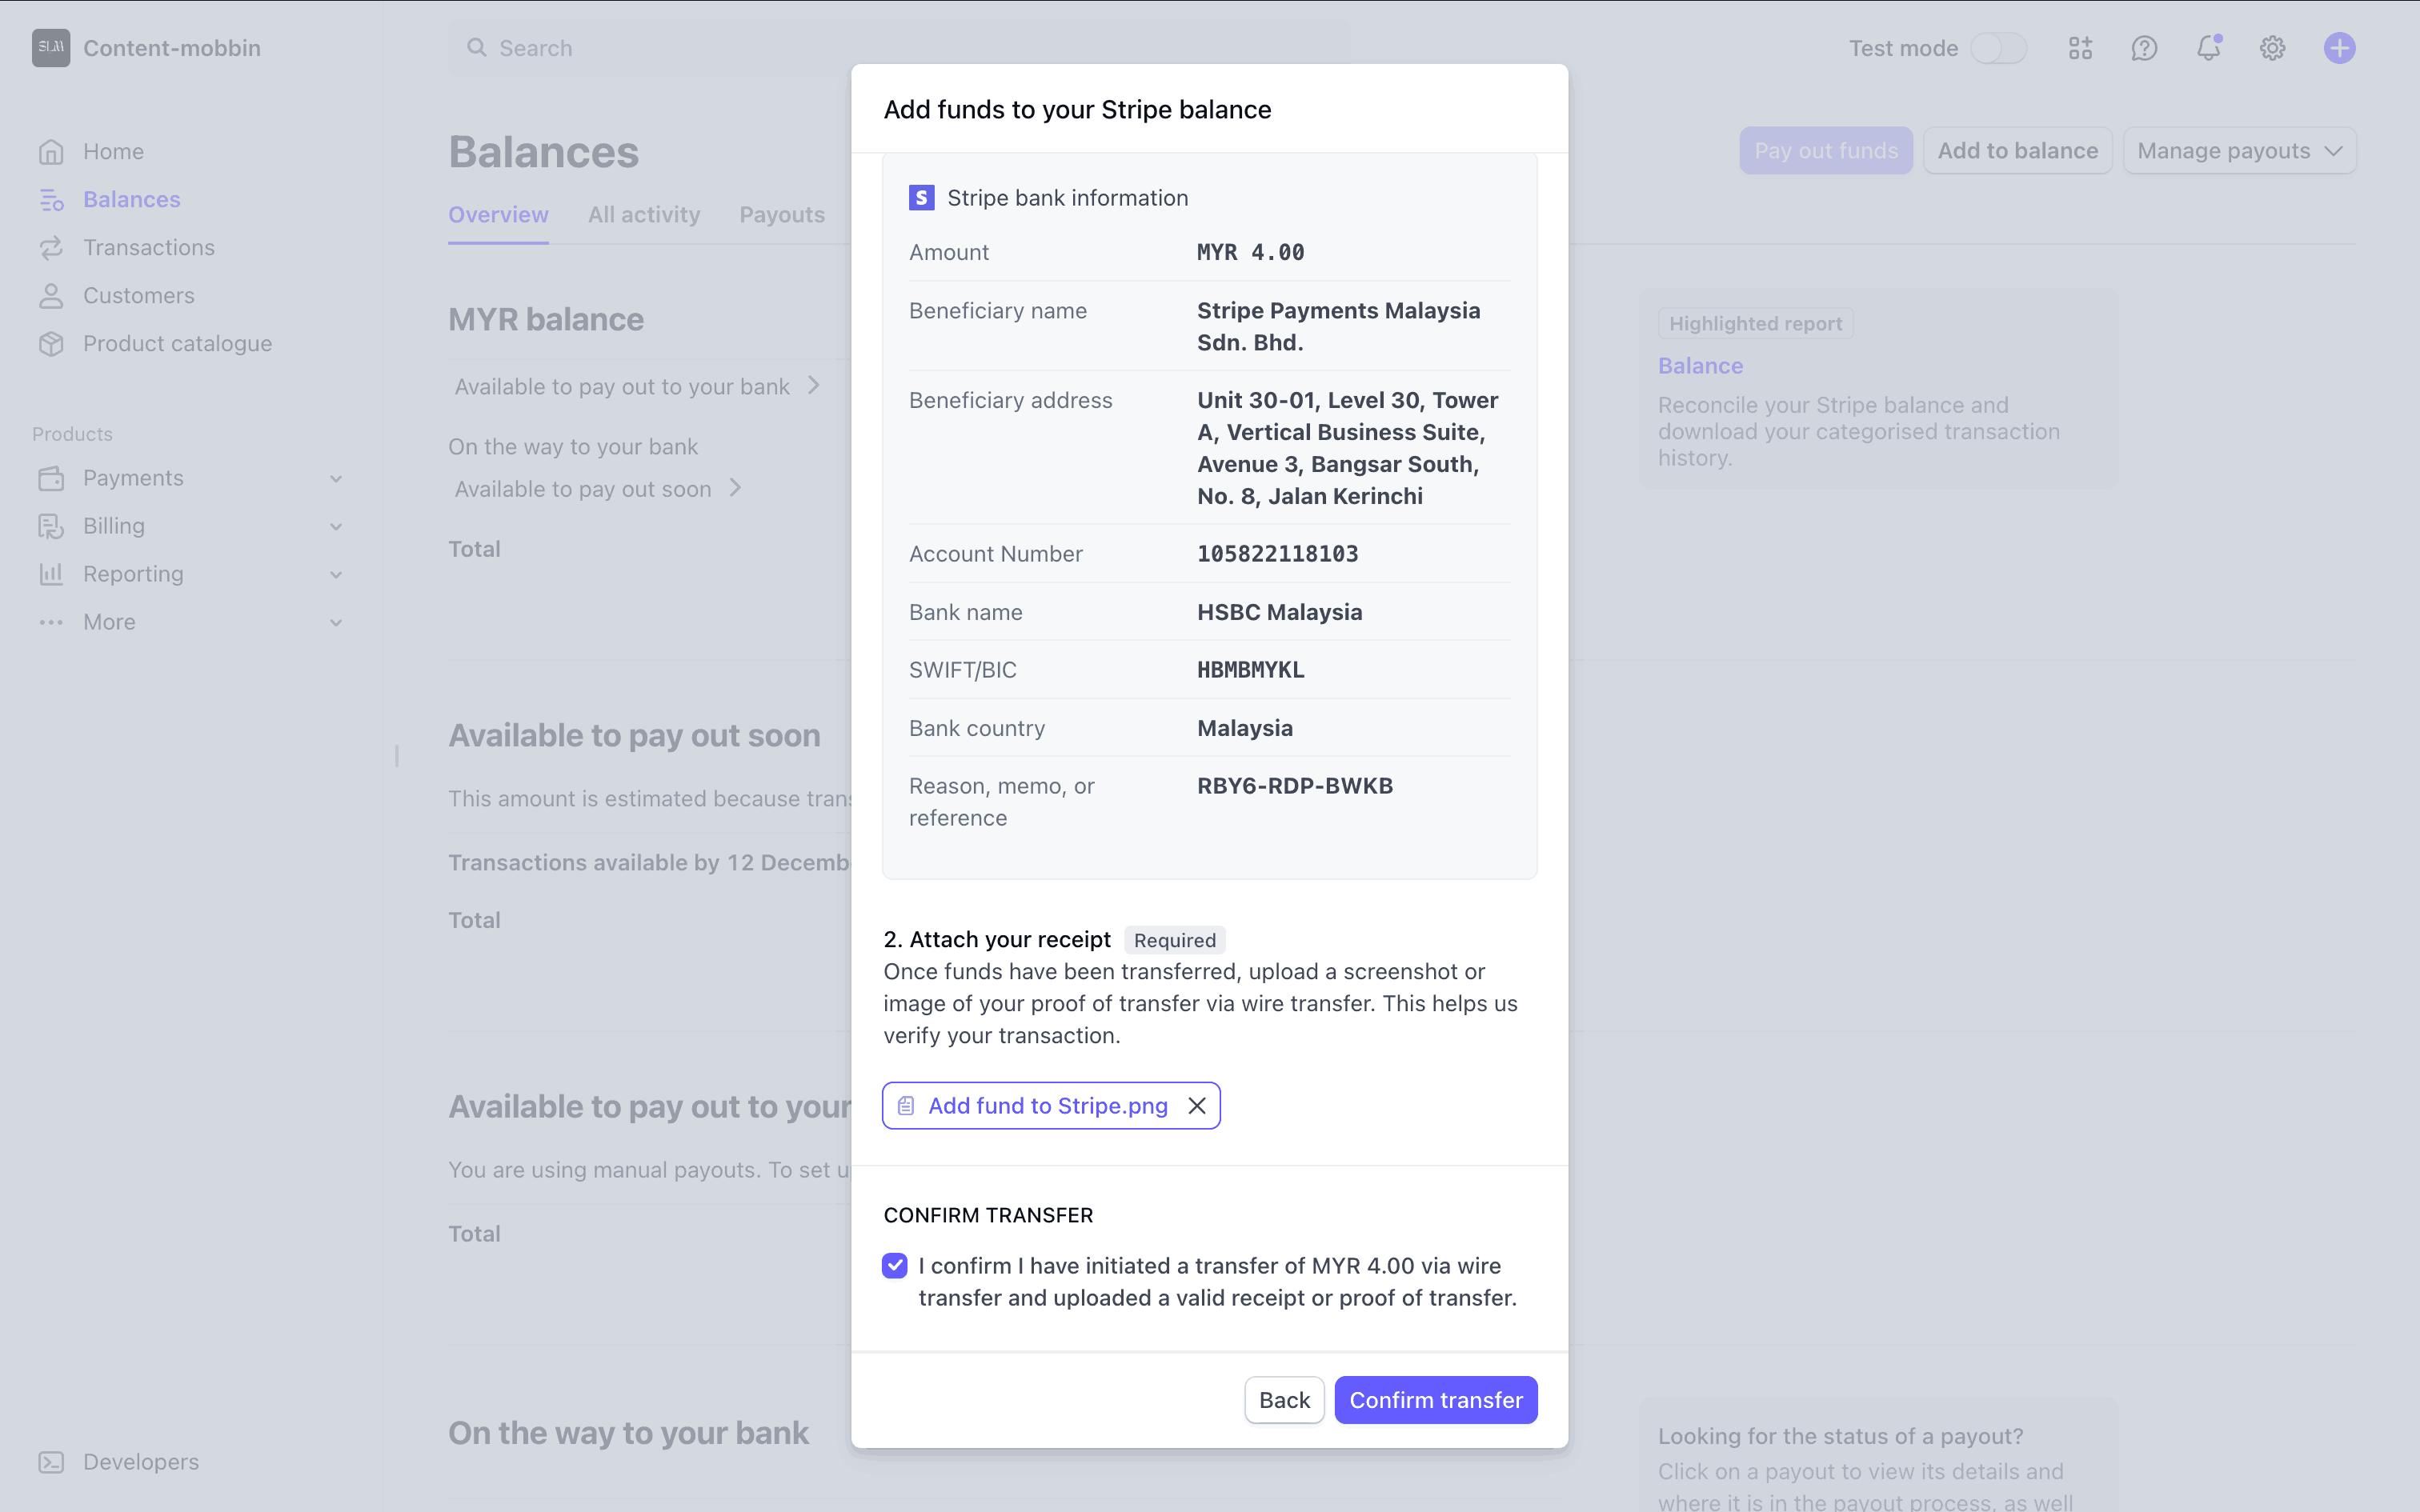
Task: Click the Developers terminal icon in sidebar
Action: pyautogui.click(x=51, y=1462)
